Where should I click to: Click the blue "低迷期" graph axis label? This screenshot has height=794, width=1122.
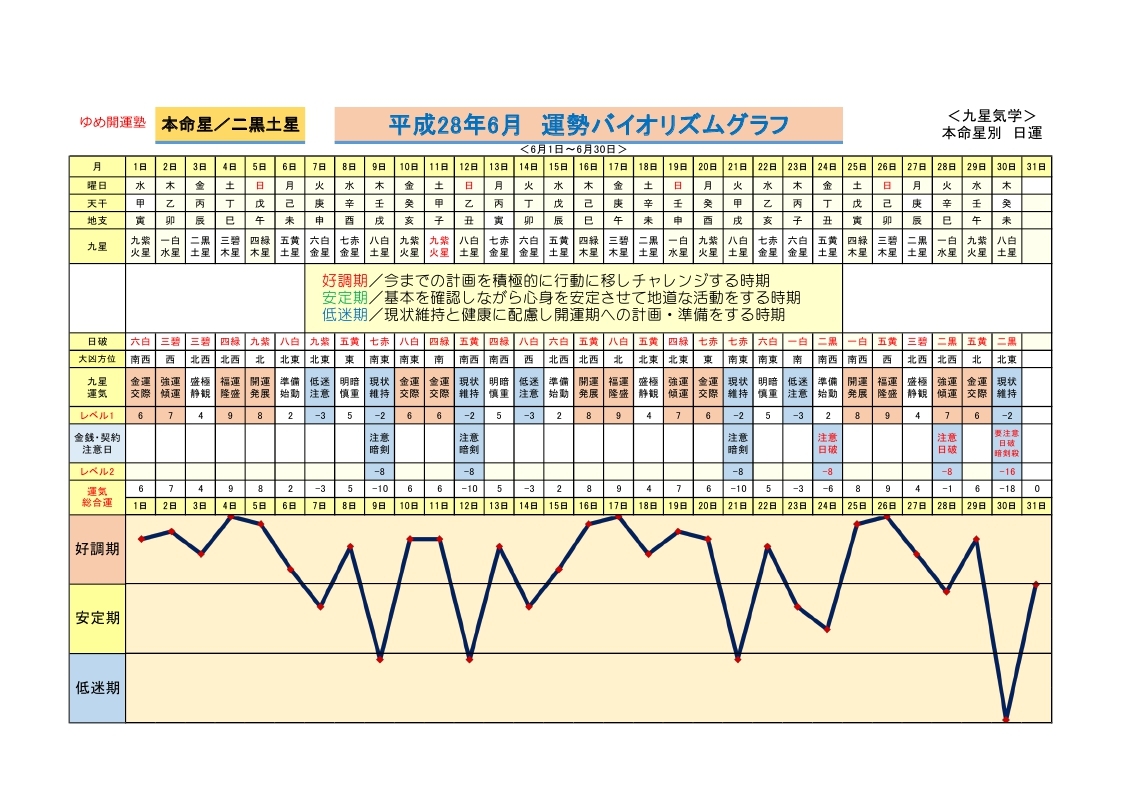pyautogui.click(x=97, y=687)
